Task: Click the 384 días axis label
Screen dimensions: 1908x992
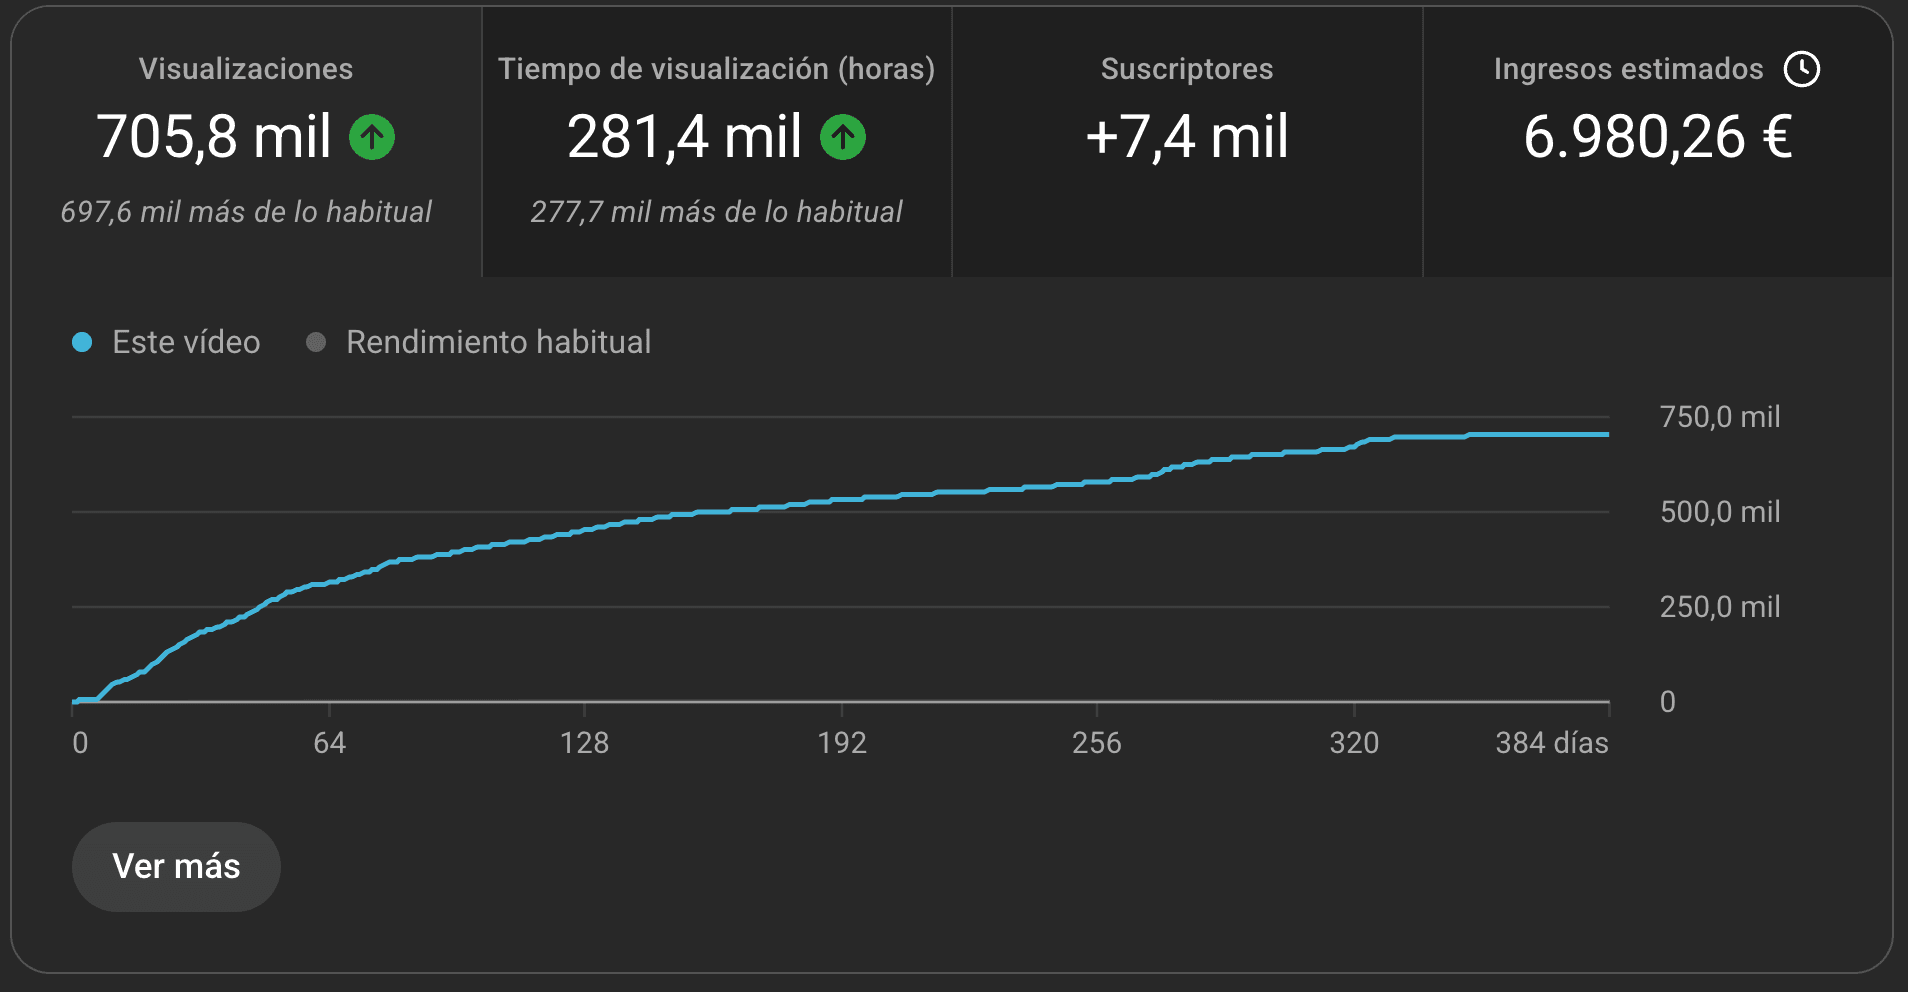Action: pos(1551,743)
